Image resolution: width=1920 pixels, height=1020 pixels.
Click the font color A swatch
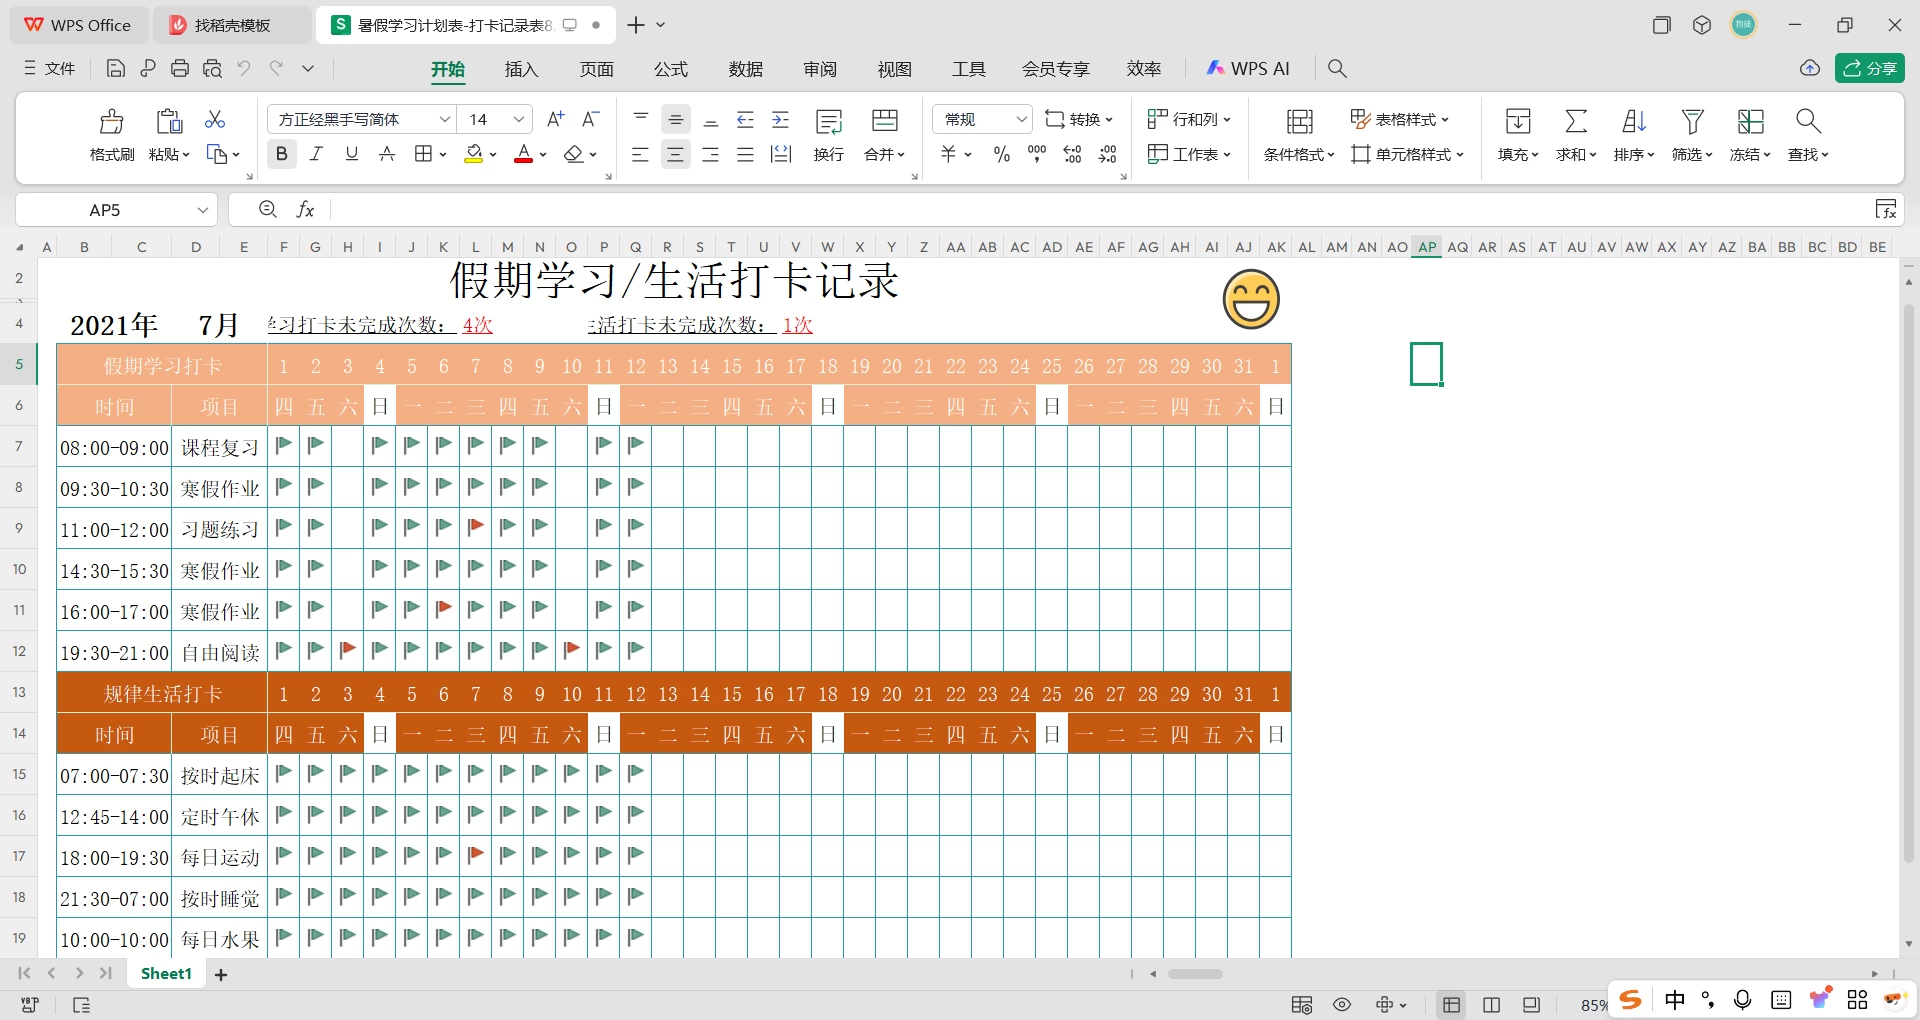[523, 154]
